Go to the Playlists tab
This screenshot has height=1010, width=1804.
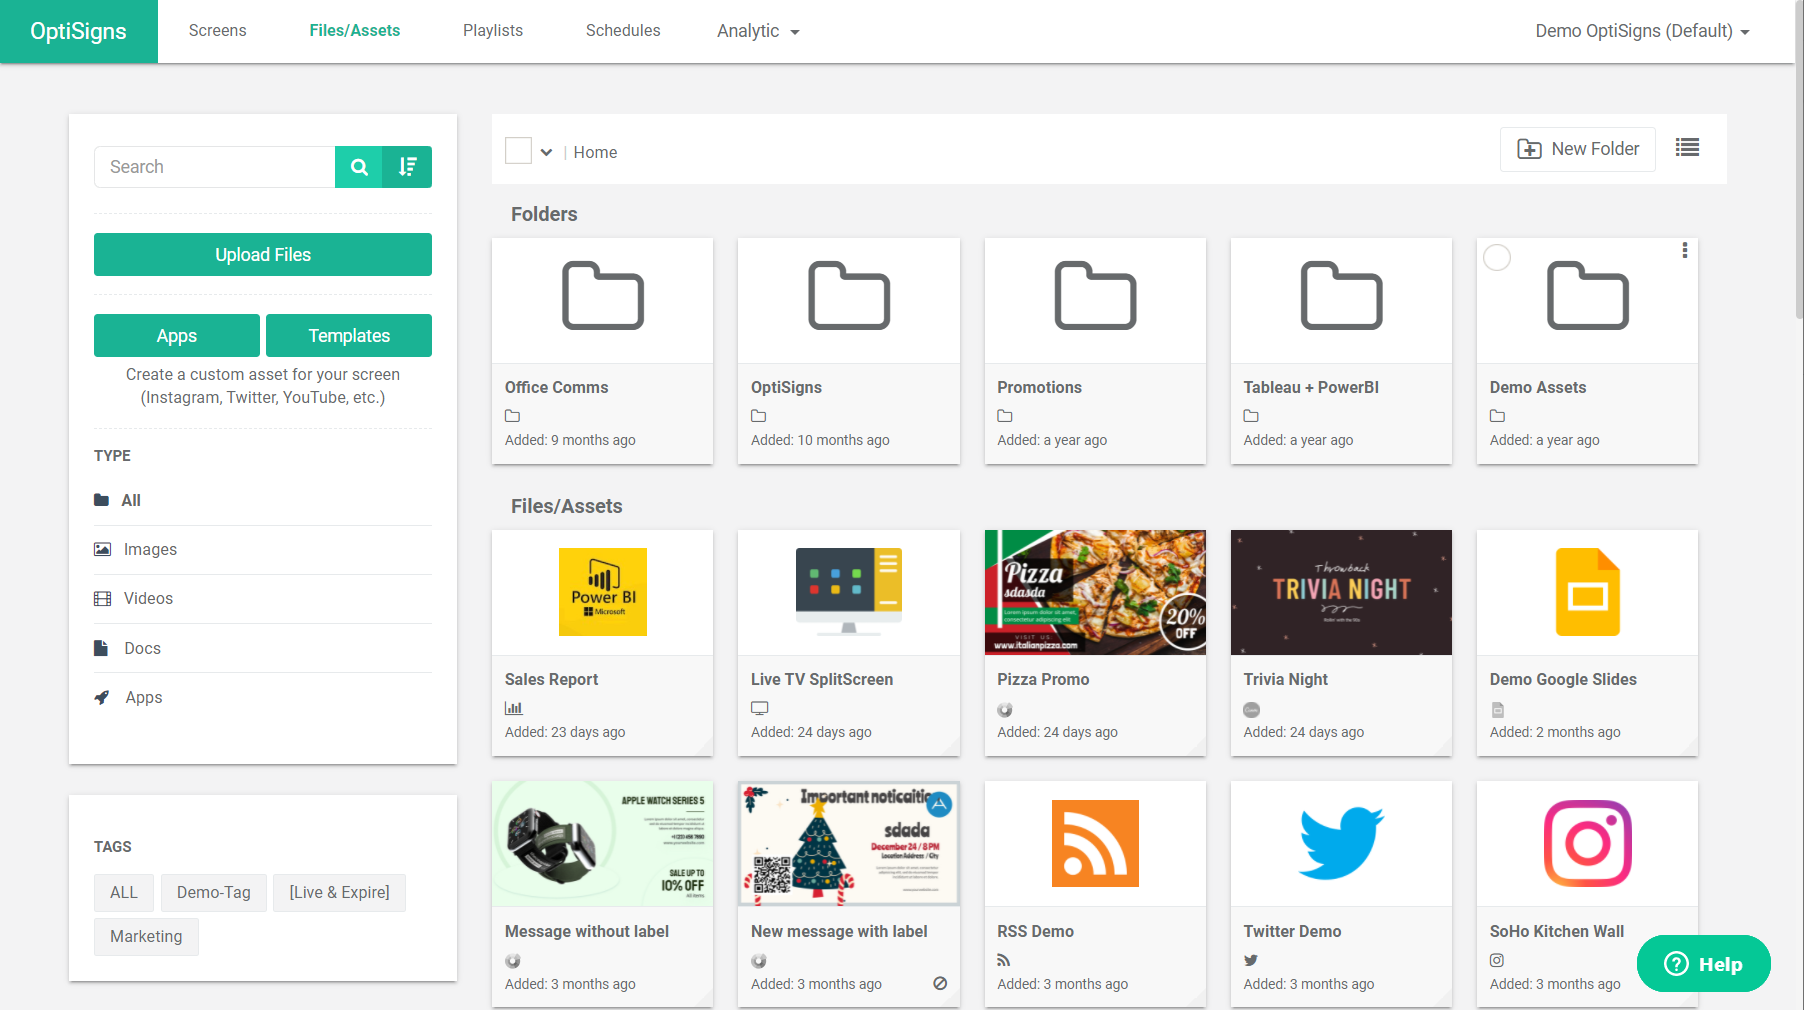[x=492, y=31]
